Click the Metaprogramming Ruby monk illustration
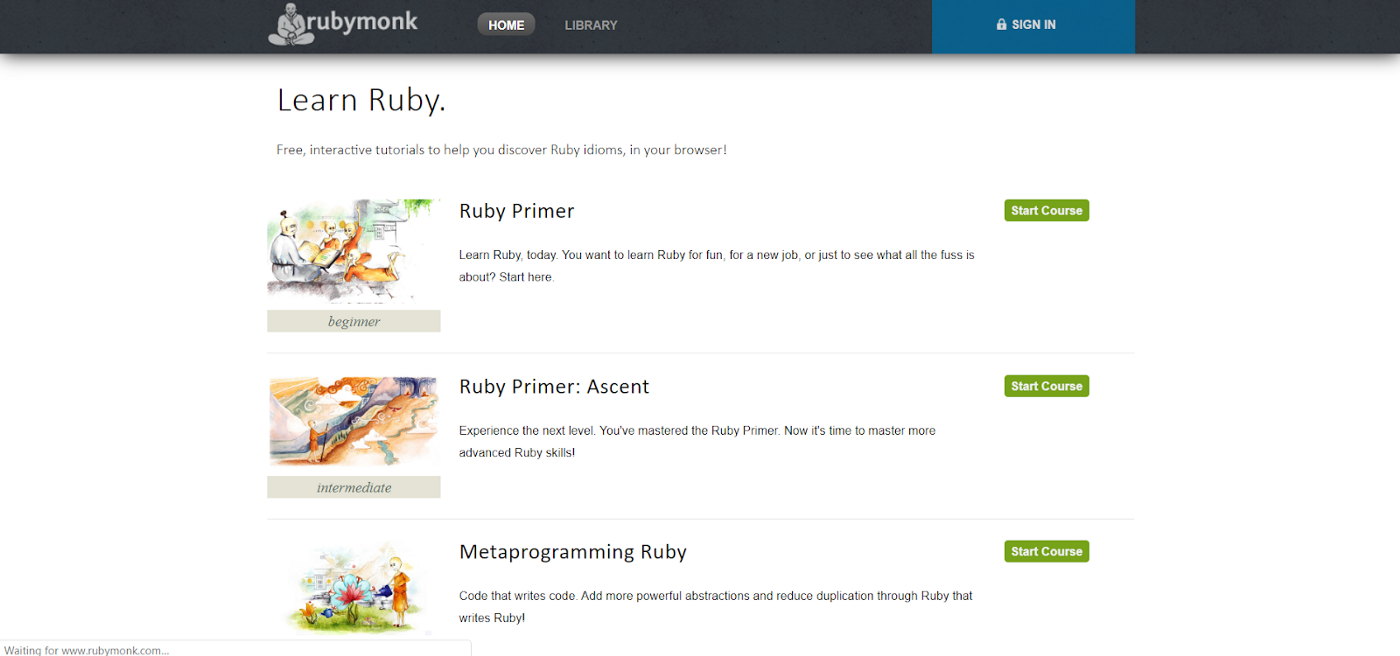This screenshot has width=1400, height=656. pos(353,590)
